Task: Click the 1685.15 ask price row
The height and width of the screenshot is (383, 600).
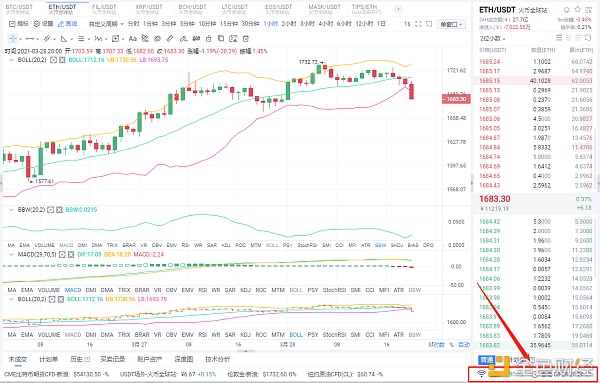Action: 533,81
